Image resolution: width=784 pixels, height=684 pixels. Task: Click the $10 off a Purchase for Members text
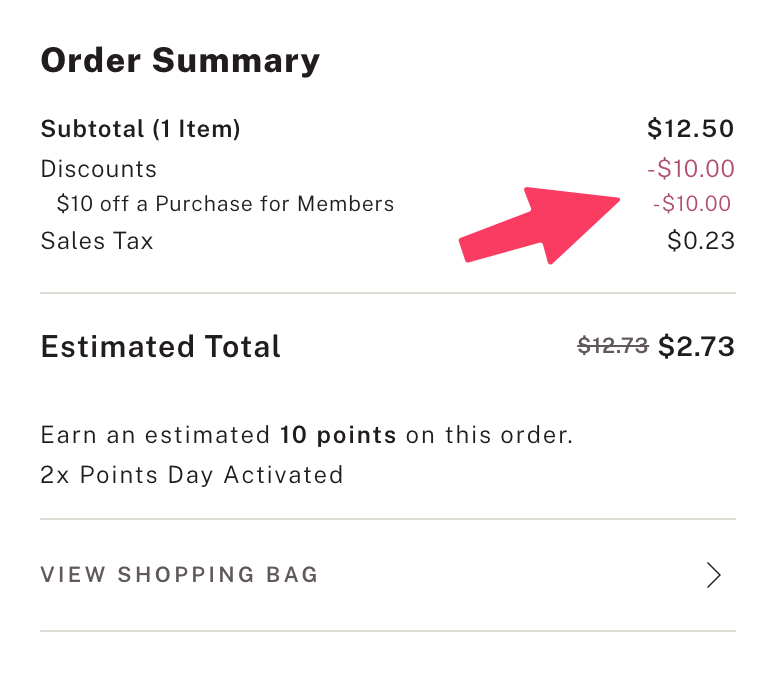pyautogui.click(x=225, y=204)
